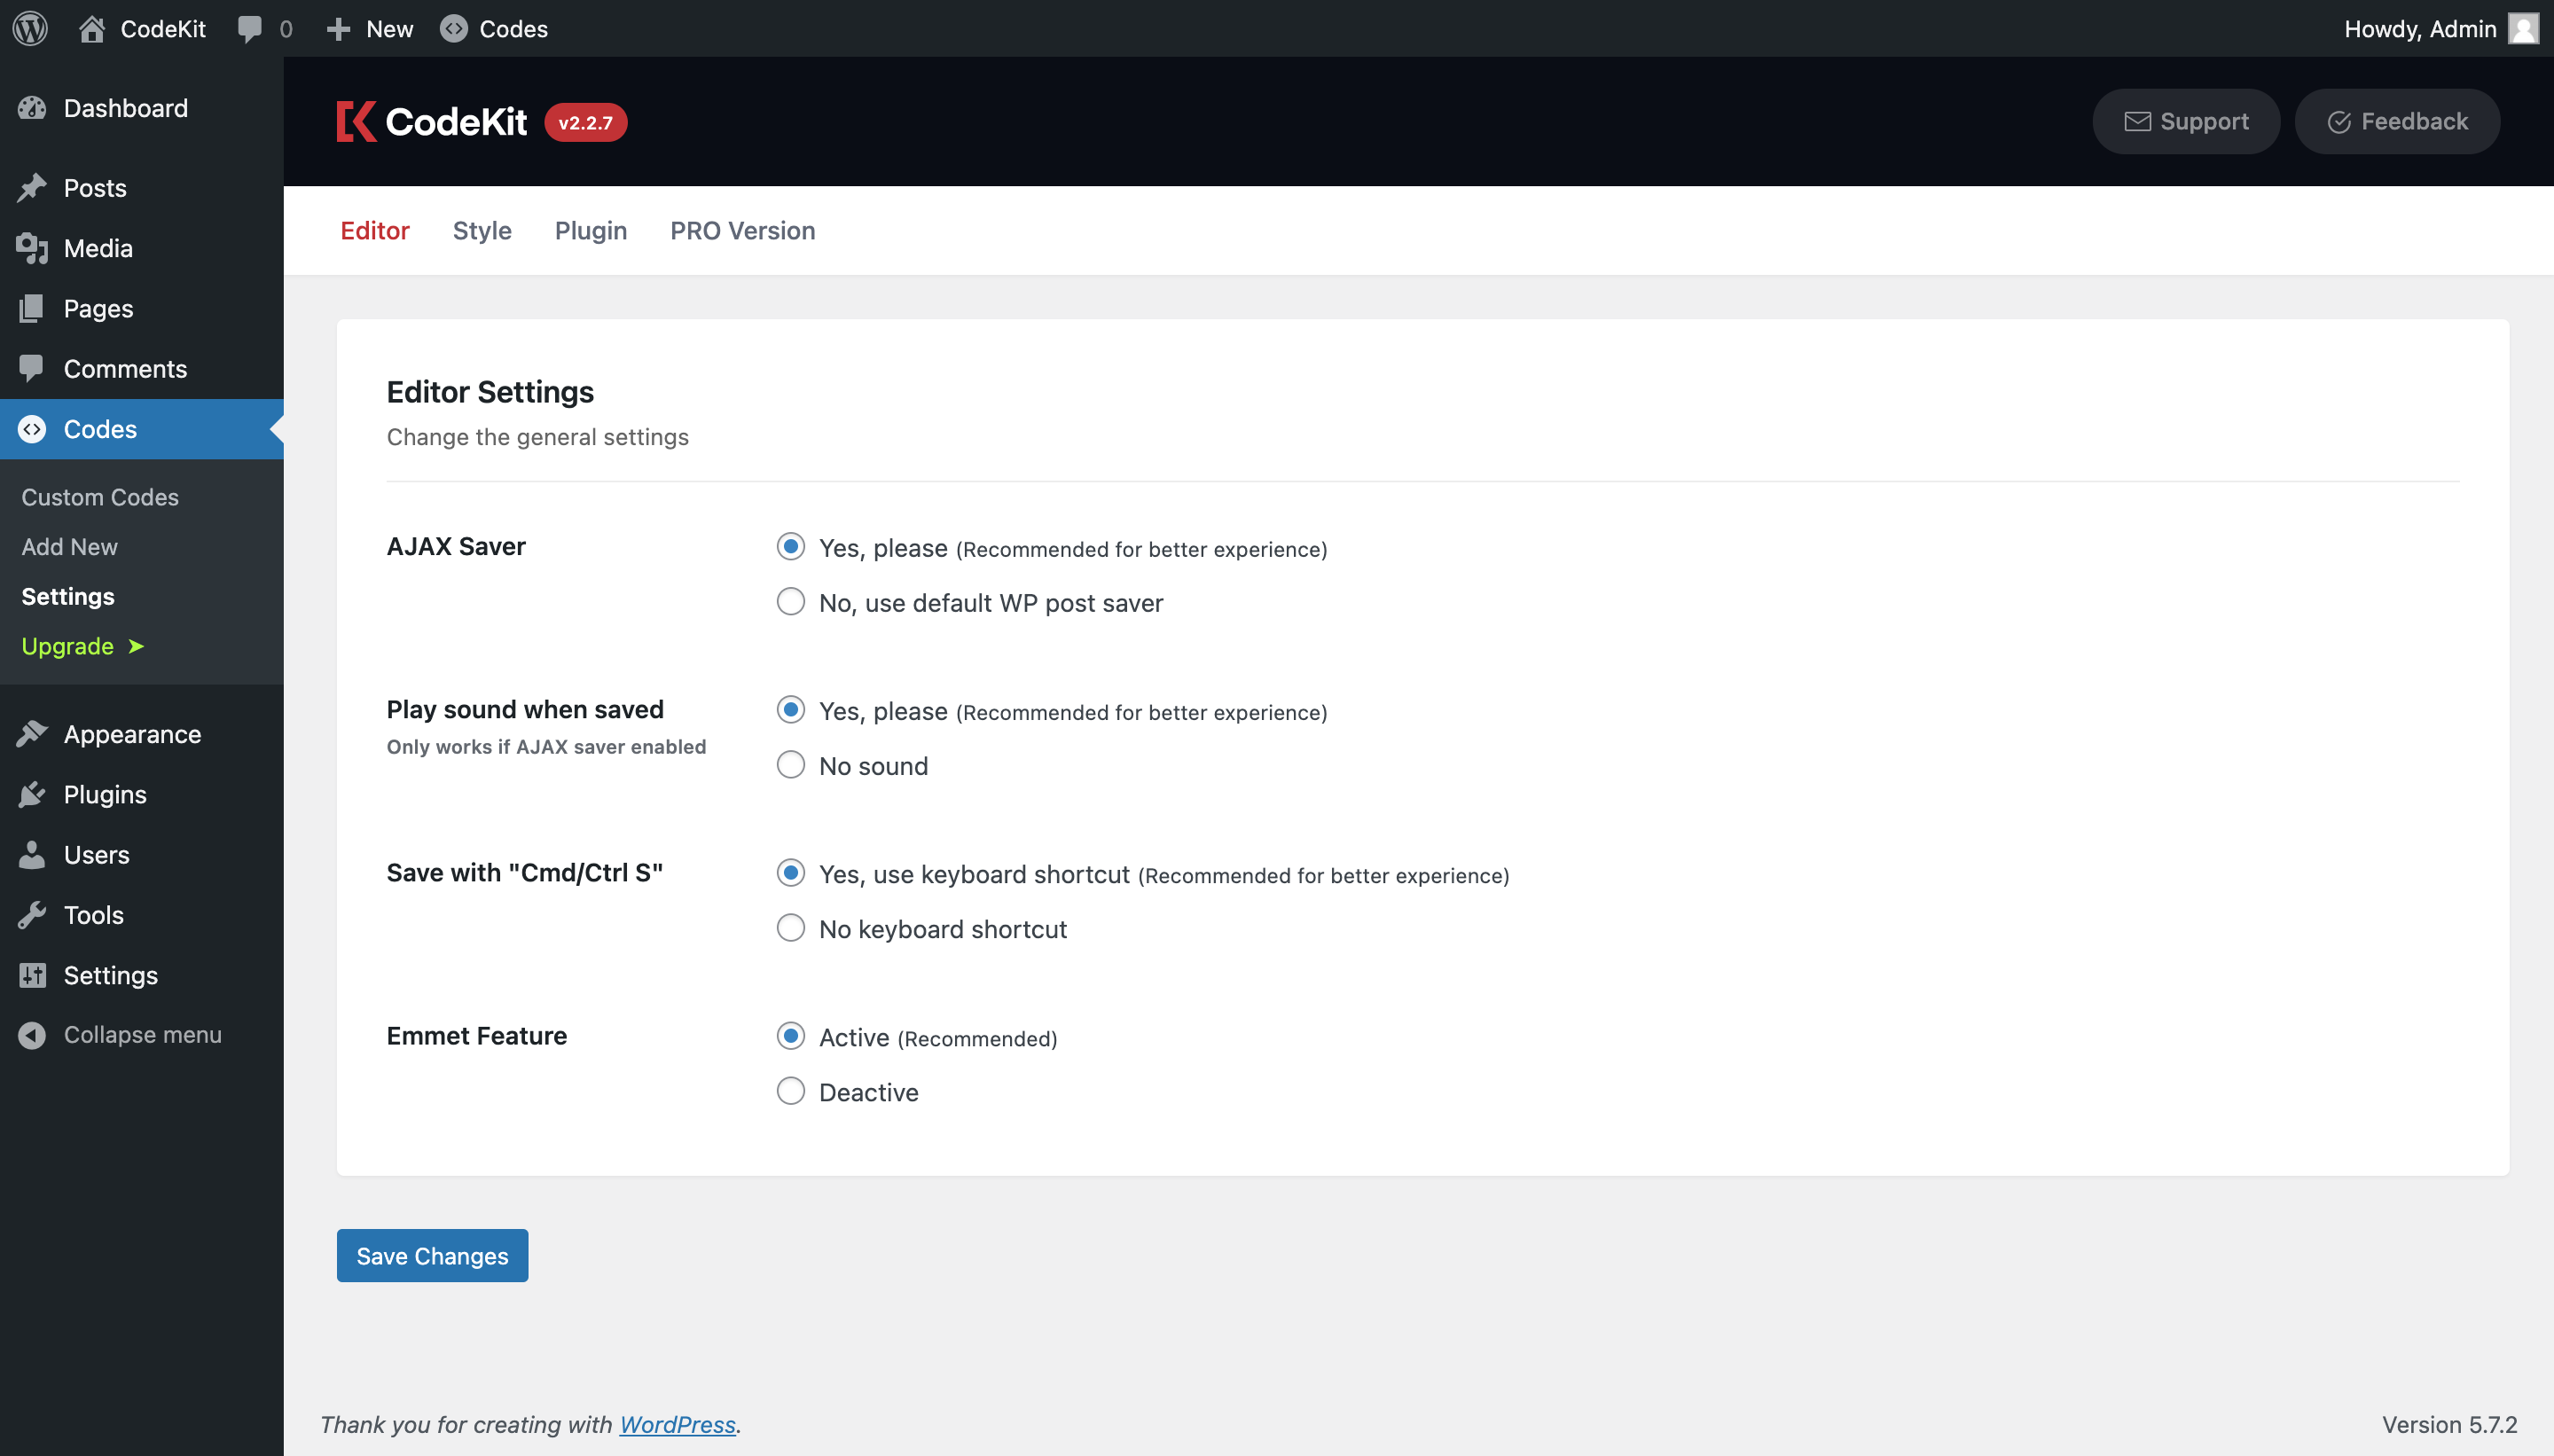Click the Support email icon

(x=2138, y=120)
